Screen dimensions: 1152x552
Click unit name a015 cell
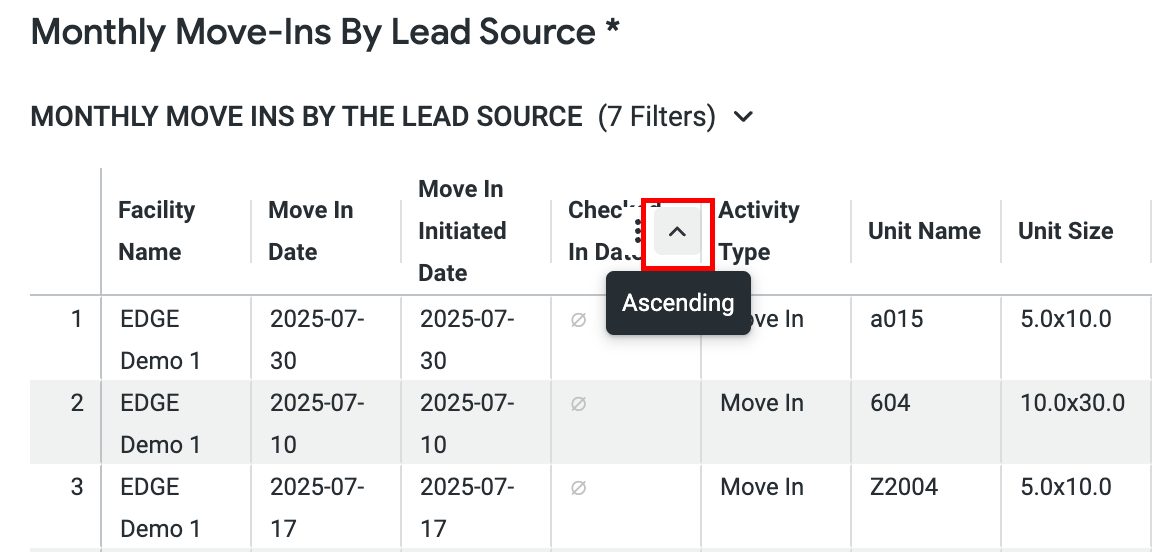pyautogui.click(x=897, y=320)
